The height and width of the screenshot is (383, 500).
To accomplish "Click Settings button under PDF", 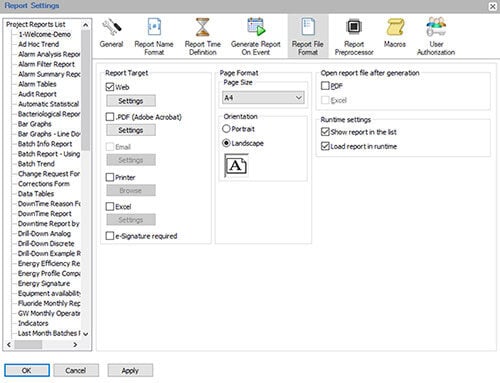I will tap(131, 130).
